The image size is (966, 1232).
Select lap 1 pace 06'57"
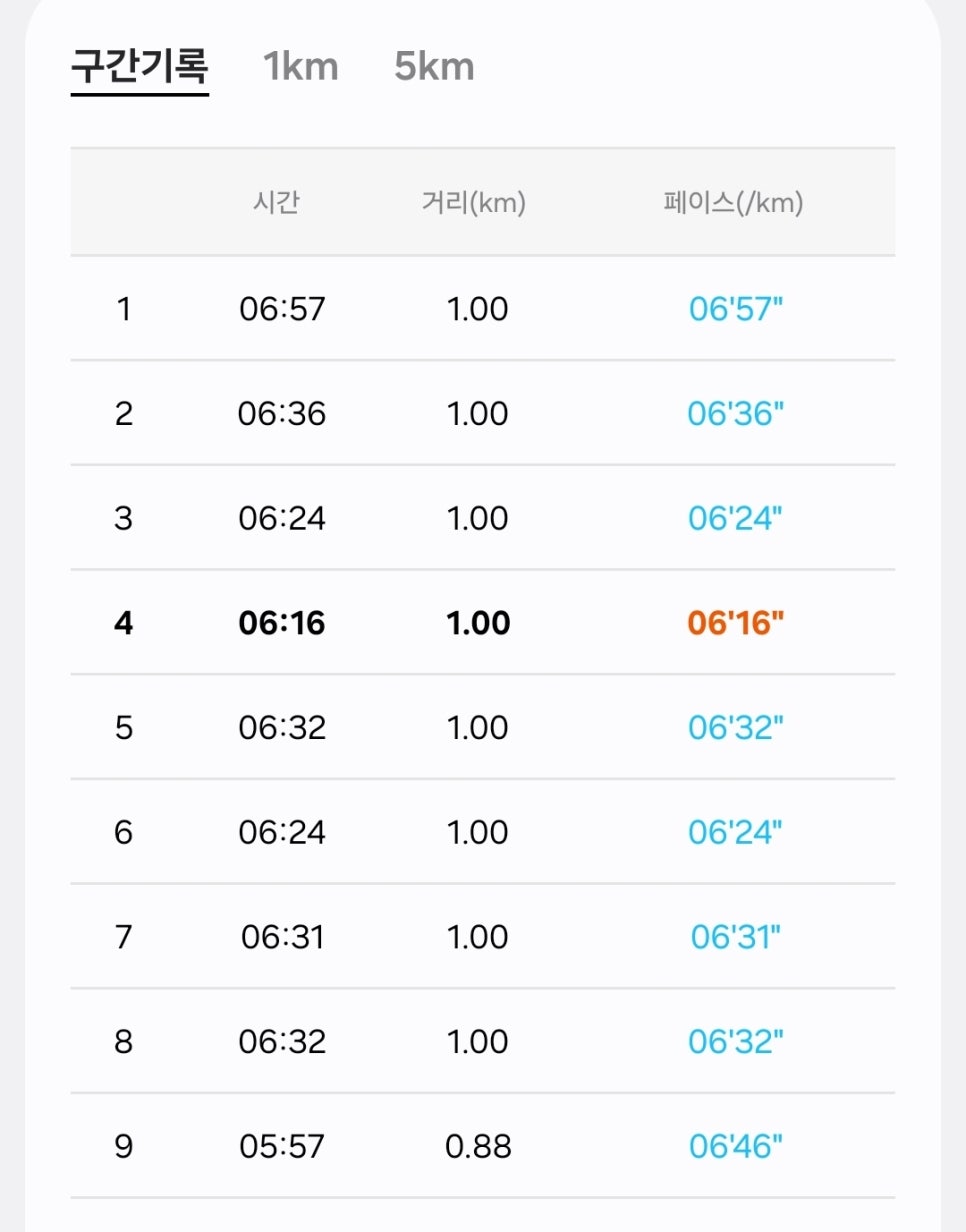[735, 309]
